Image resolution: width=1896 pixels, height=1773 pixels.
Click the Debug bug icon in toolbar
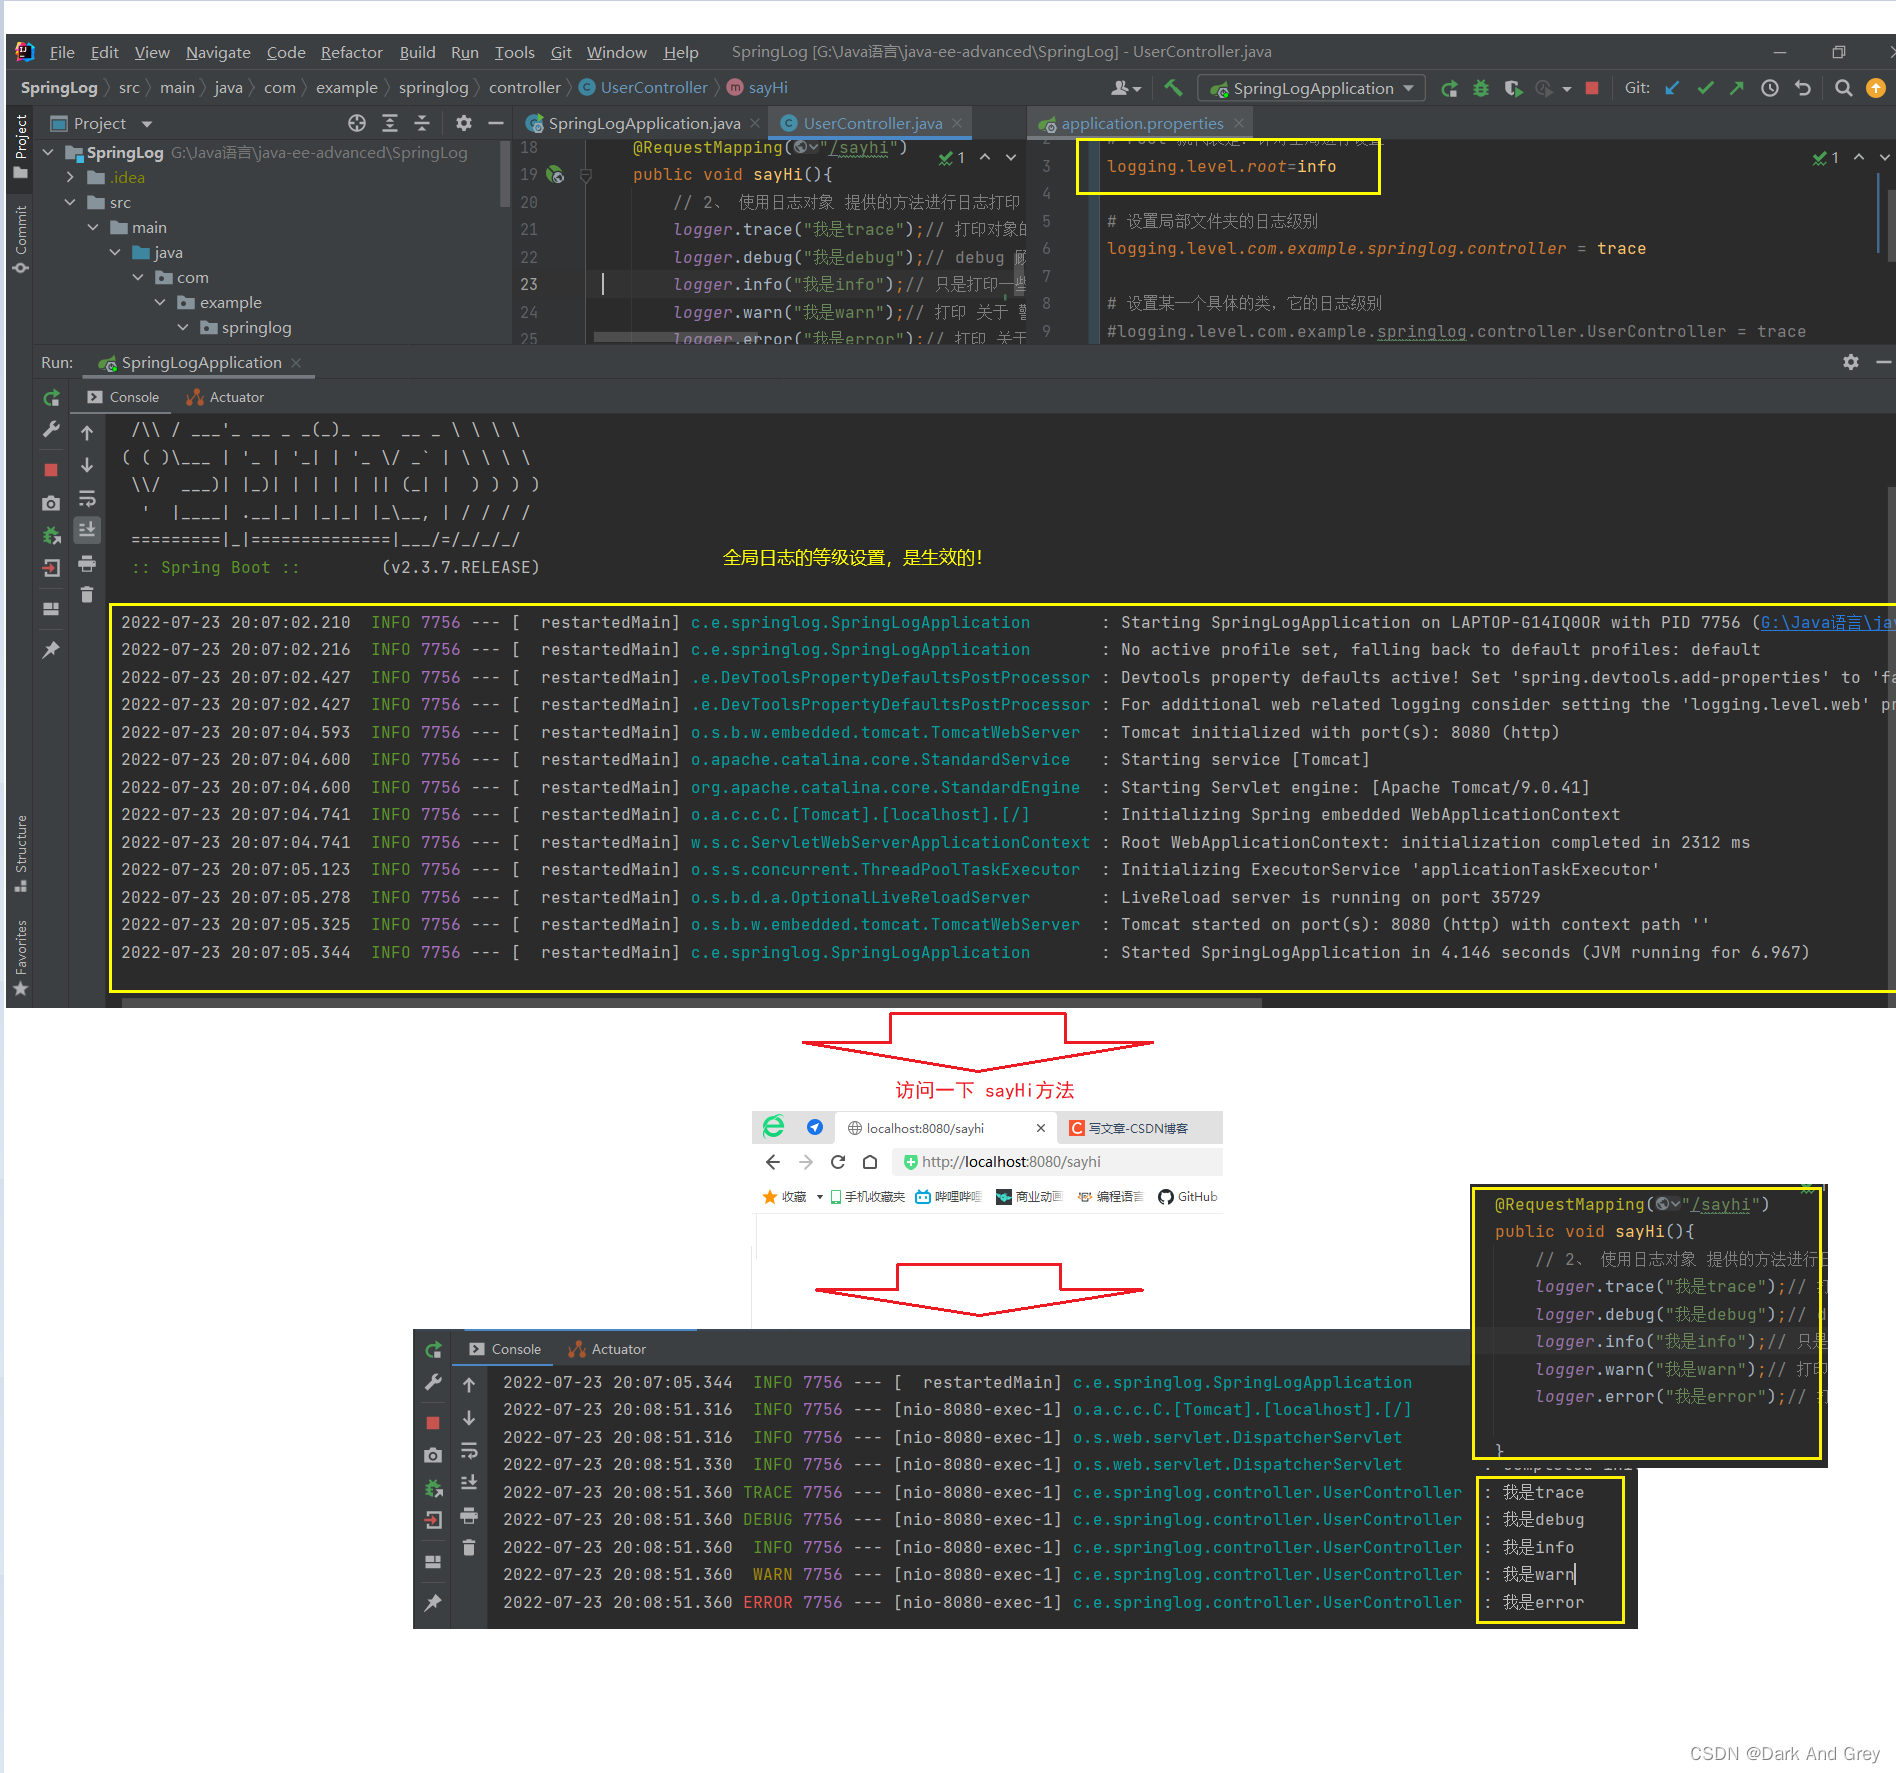point(1481,88)
